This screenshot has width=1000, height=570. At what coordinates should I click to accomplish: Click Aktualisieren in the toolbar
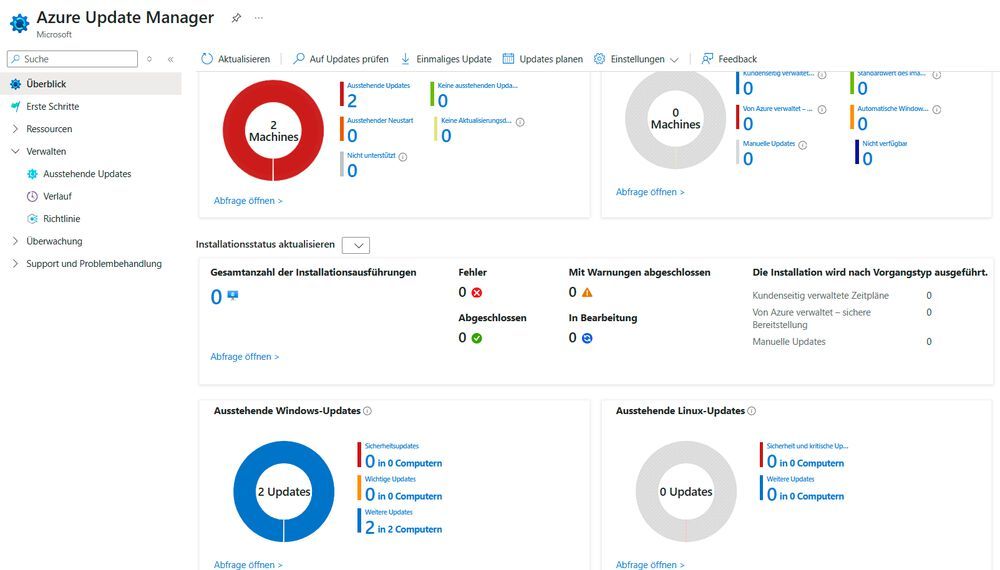point(235,59)
